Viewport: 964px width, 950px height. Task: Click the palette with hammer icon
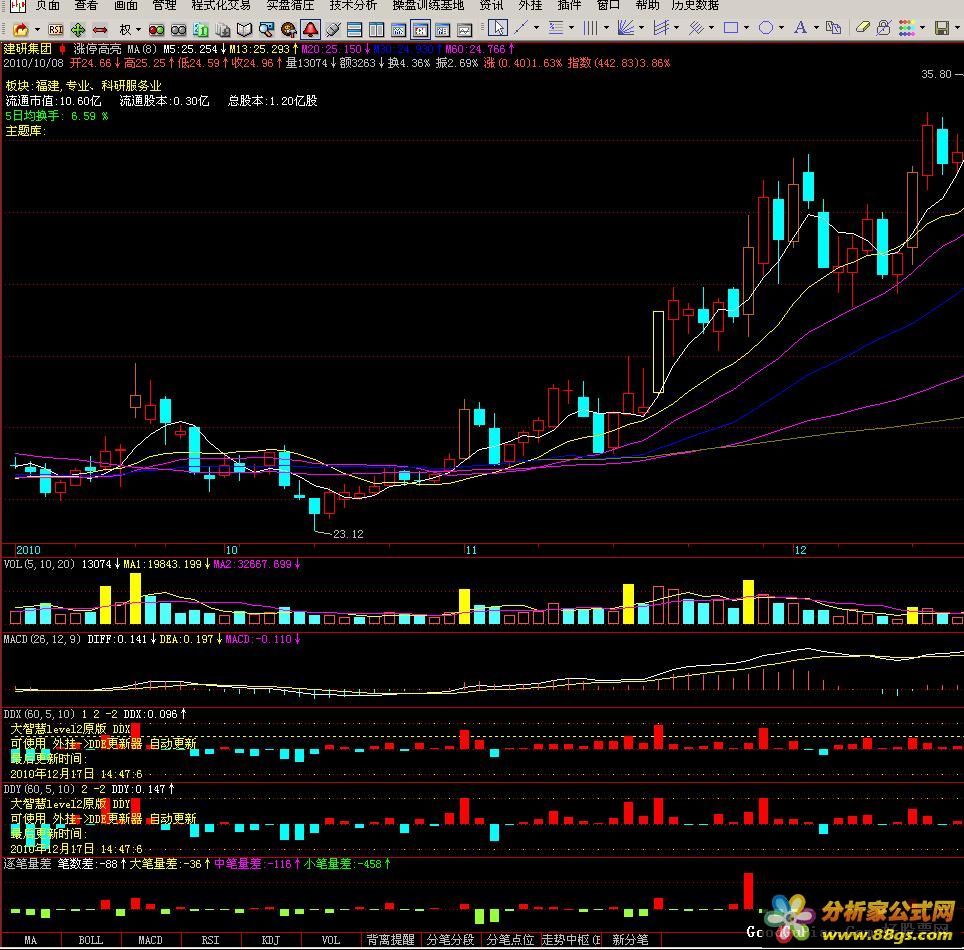(288, 30)
